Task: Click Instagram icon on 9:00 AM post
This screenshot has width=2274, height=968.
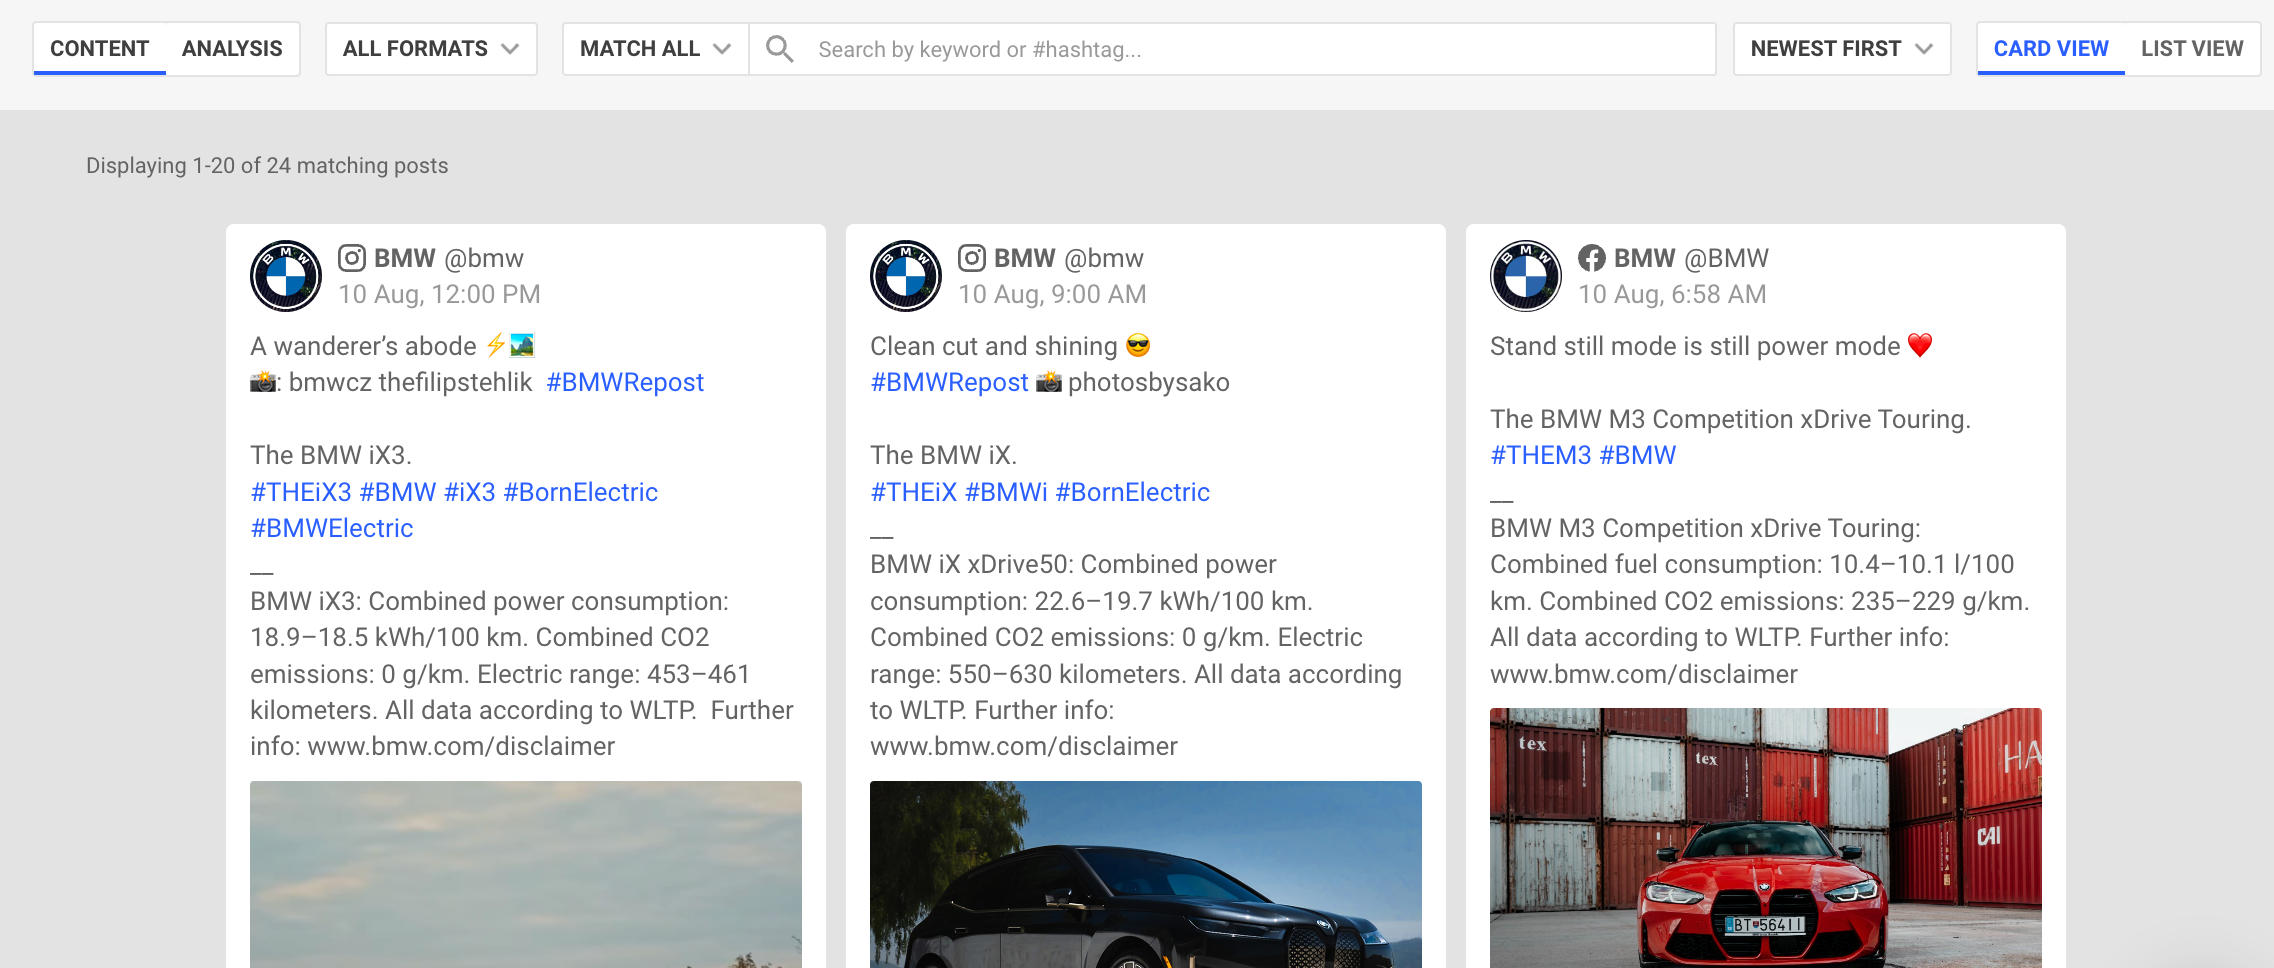Action: (972, 258)
